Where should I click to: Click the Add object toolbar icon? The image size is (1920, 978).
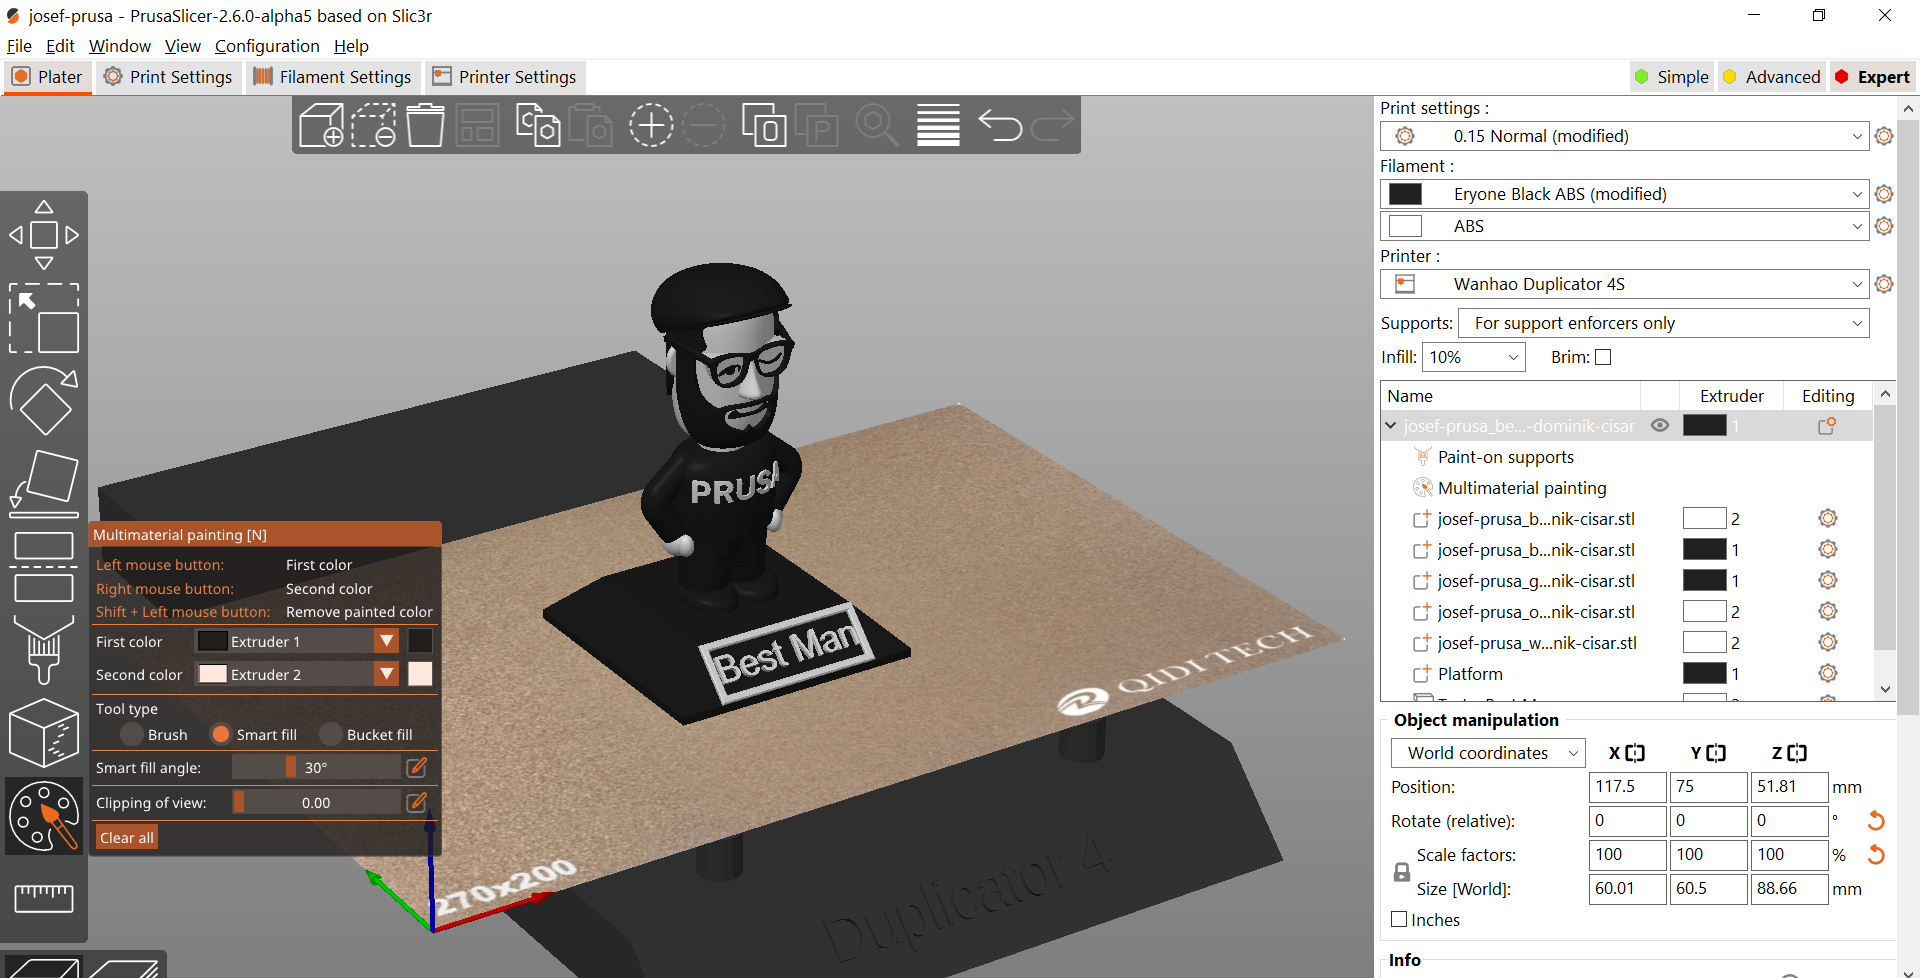(x=322, y=126)
